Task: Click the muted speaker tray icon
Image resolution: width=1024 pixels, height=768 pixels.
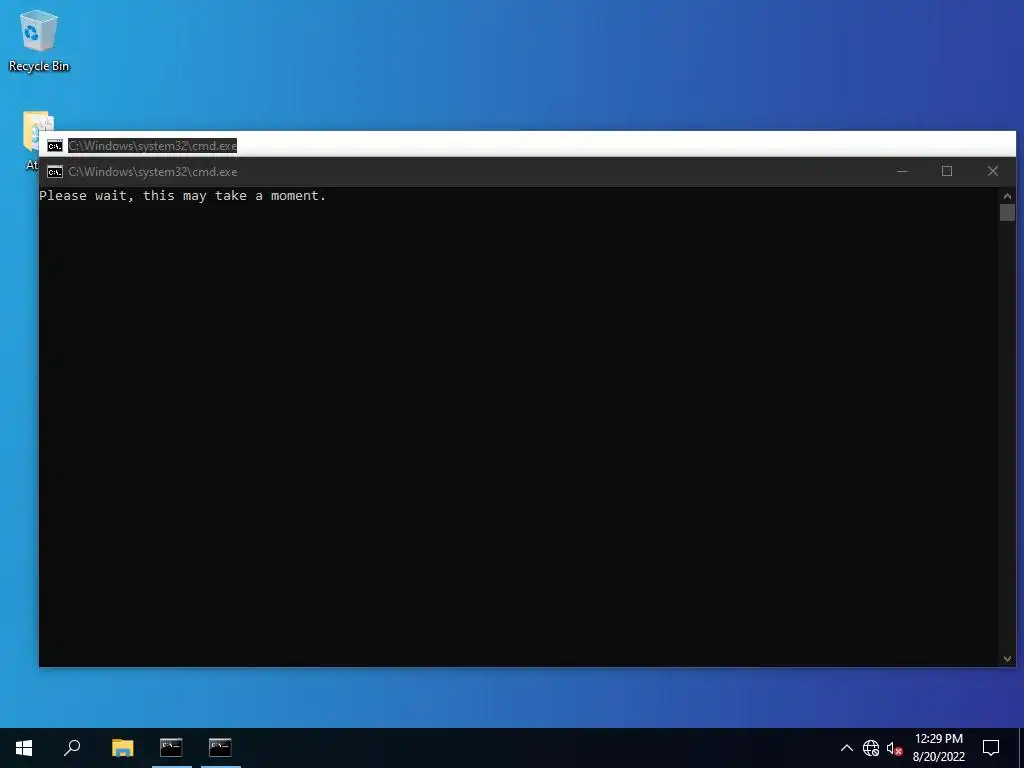Action: 895,748
